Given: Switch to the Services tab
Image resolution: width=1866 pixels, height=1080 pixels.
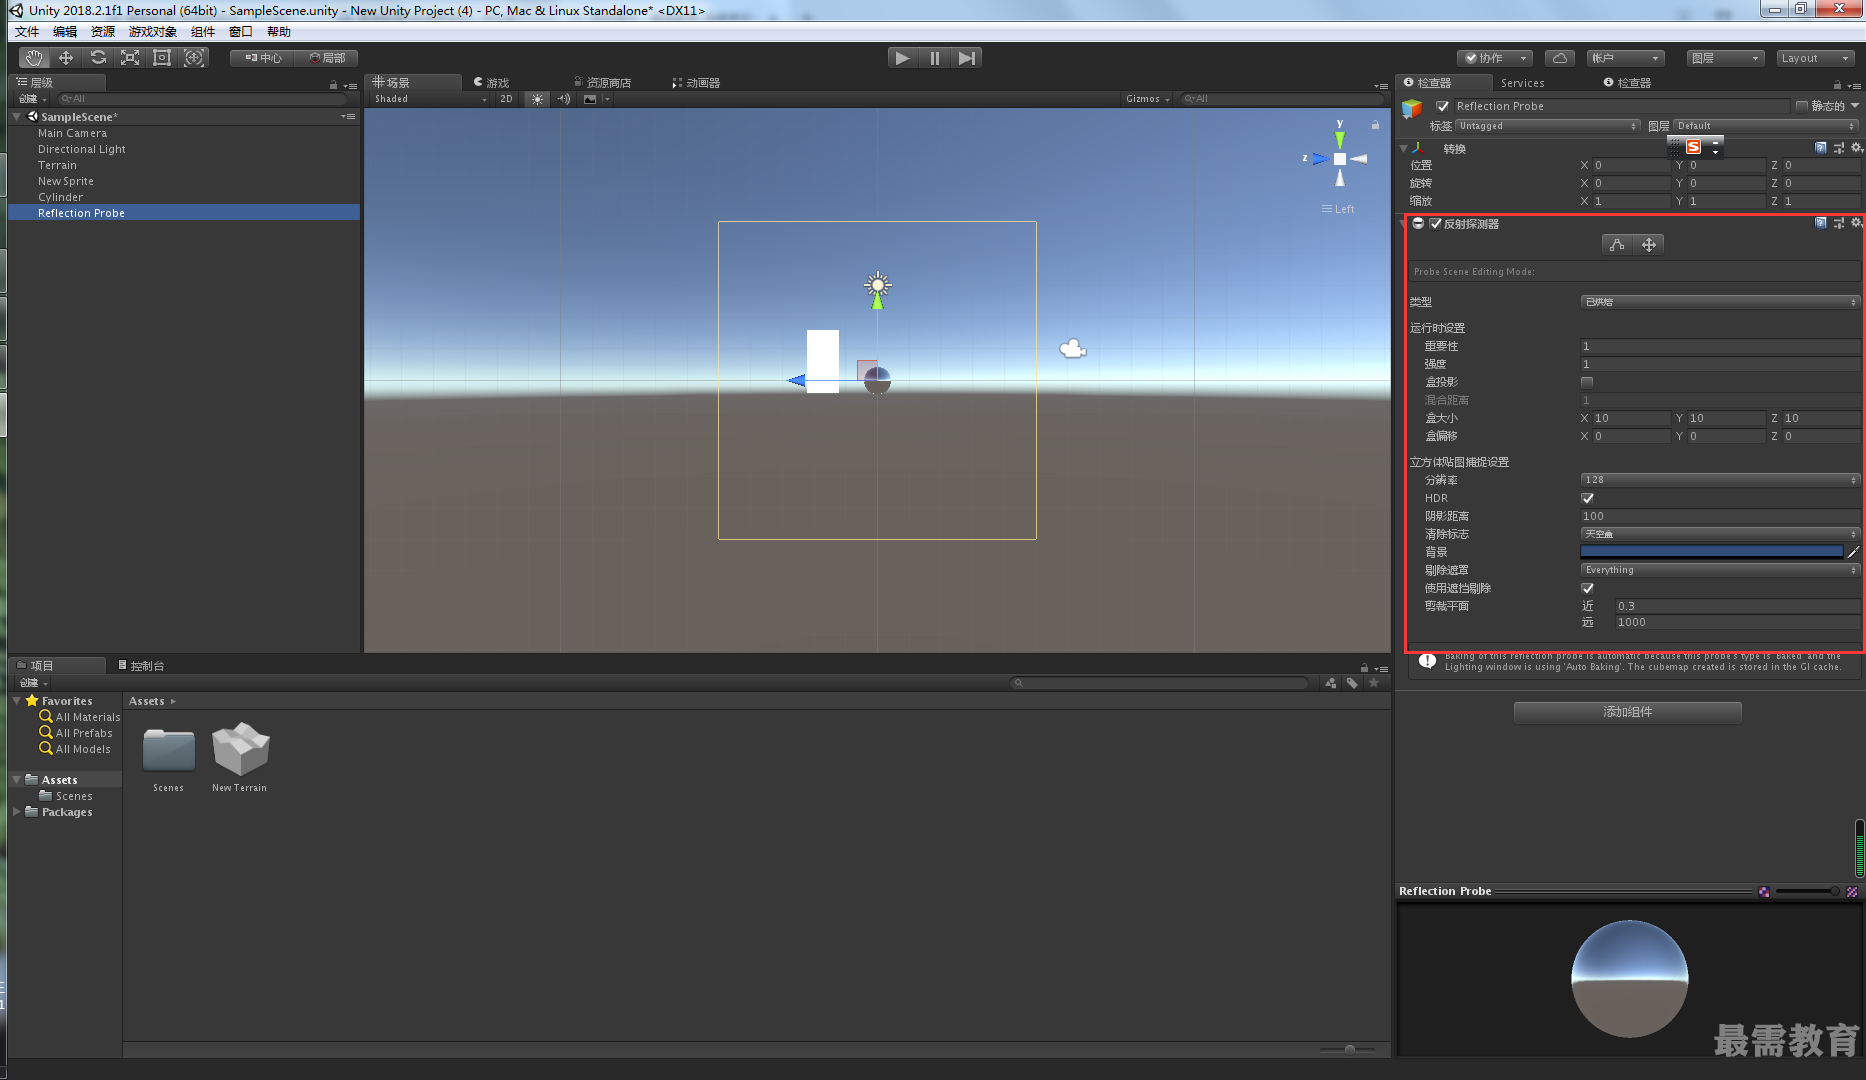Looking at the screenshot, I should (1522, 83).
